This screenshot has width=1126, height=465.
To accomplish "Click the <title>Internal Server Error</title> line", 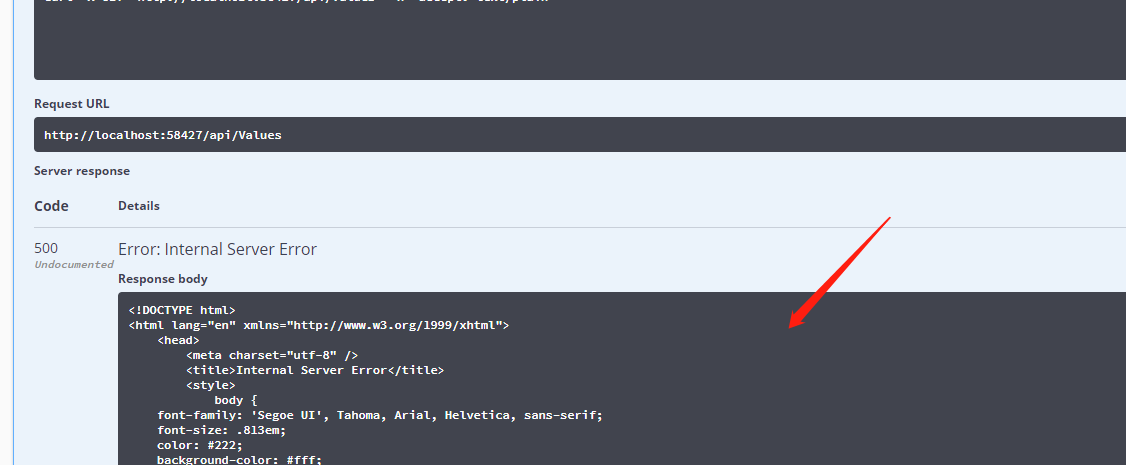I will 315,370.
